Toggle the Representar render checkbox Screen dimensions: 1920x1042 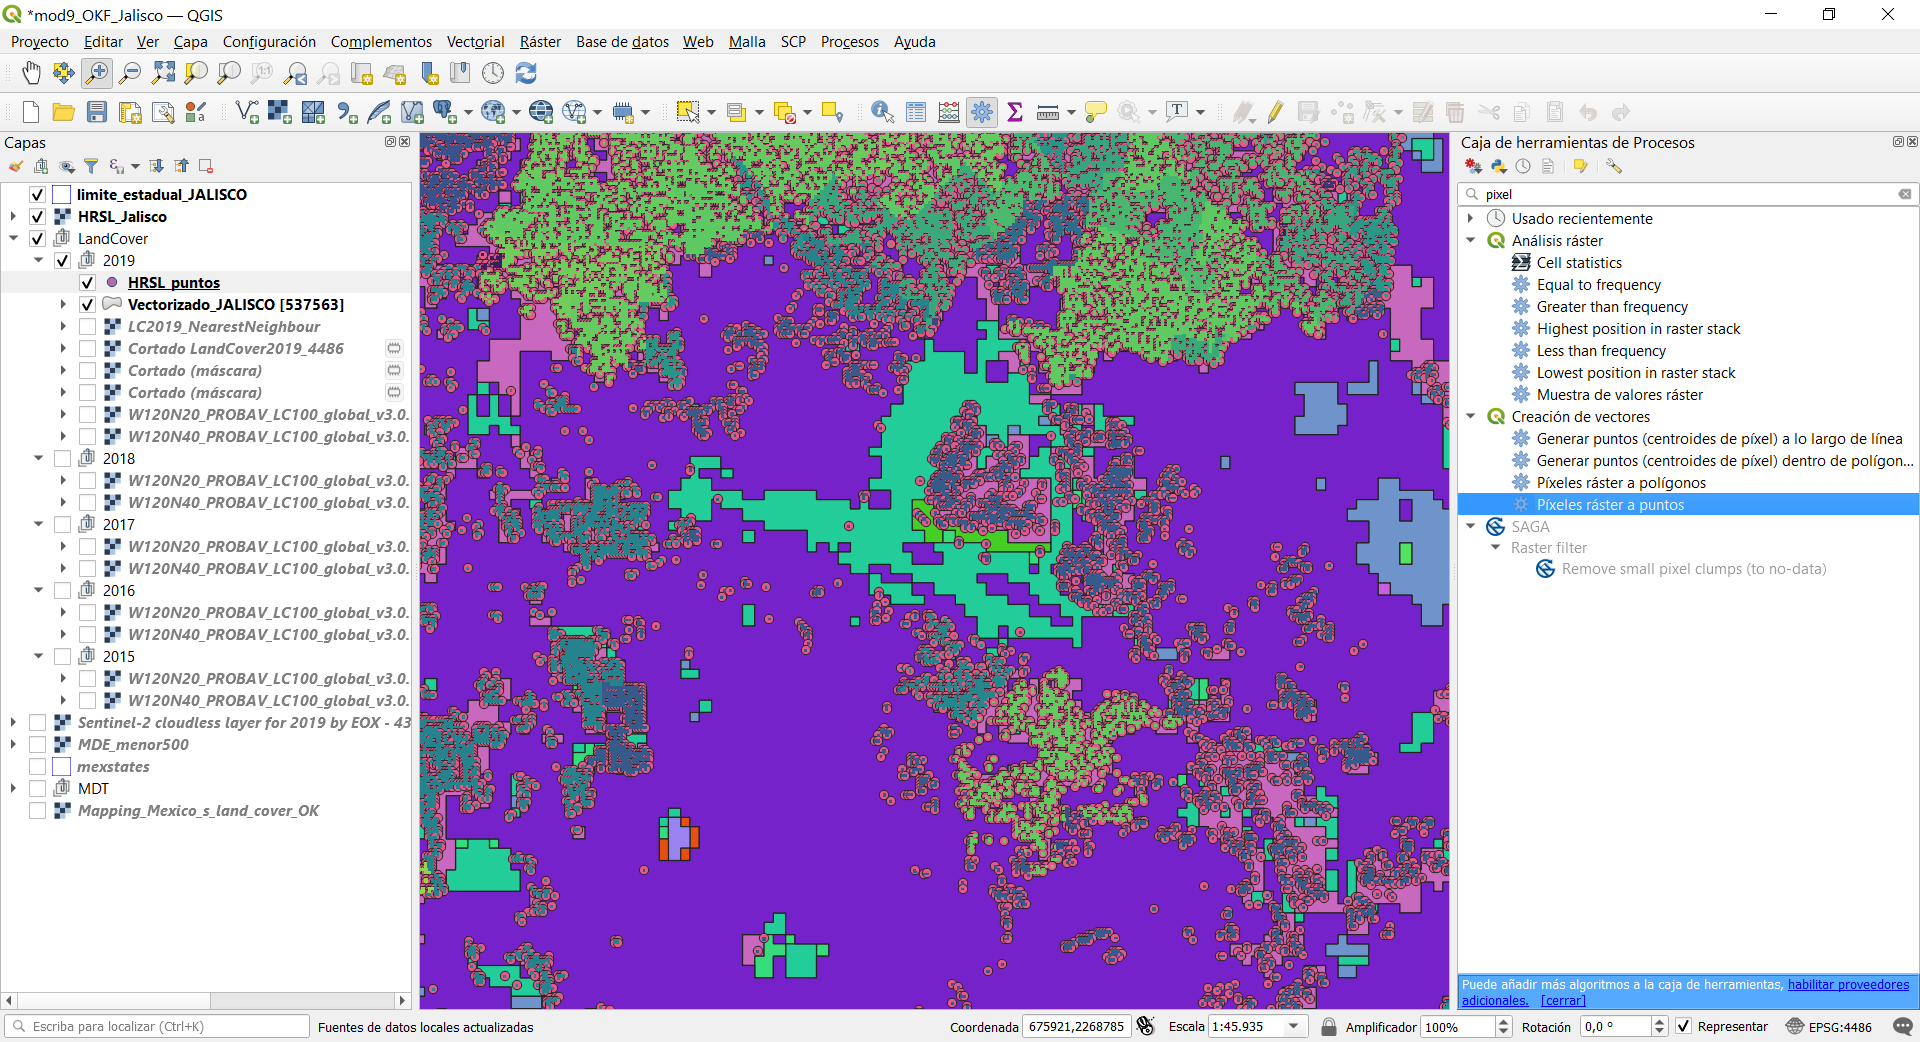coord(1684,1026)
